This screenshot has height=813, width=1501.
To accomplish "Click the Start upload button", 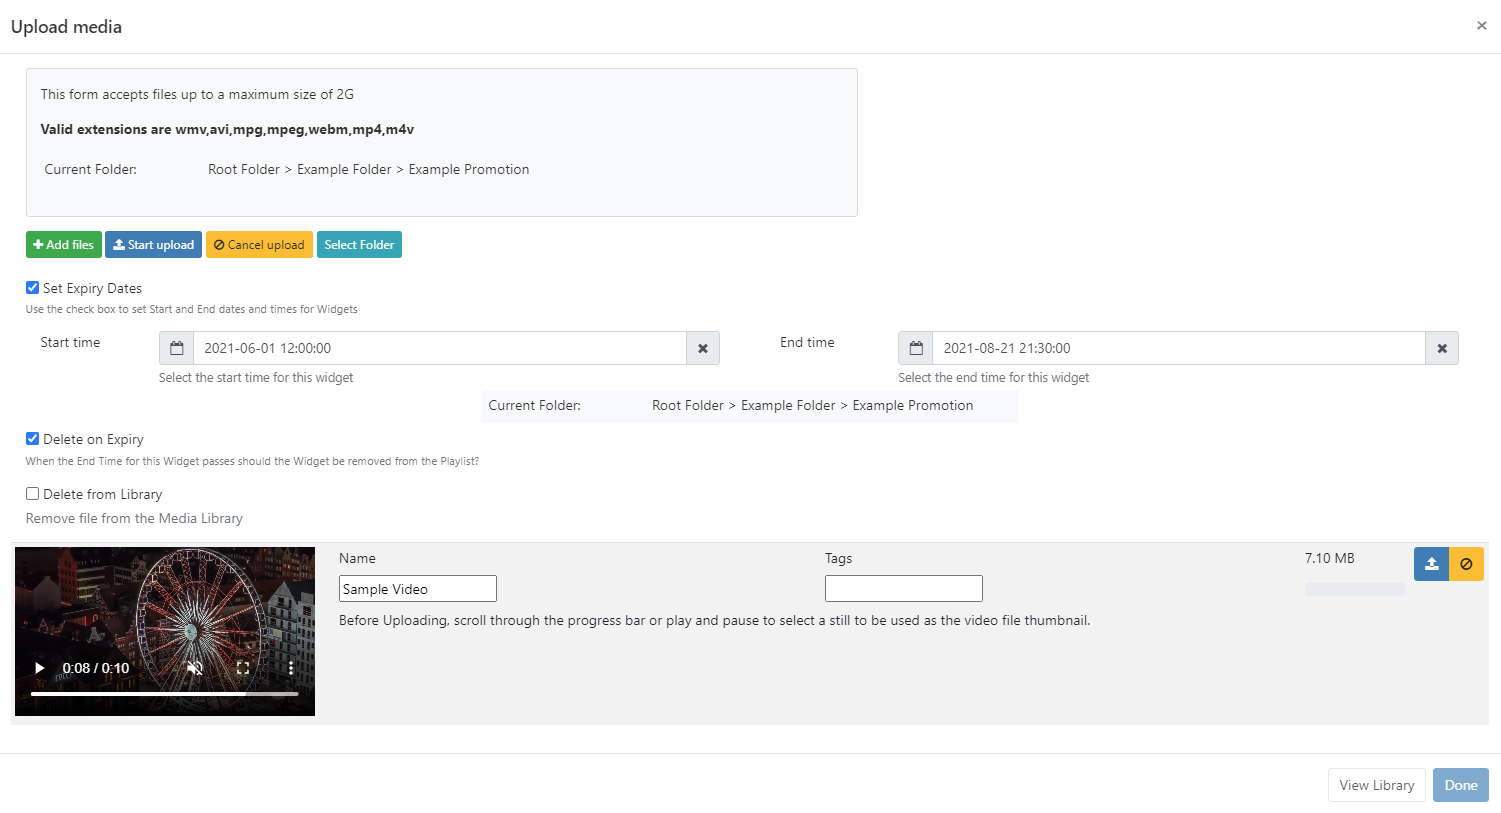I will click(x=153, y=245).
